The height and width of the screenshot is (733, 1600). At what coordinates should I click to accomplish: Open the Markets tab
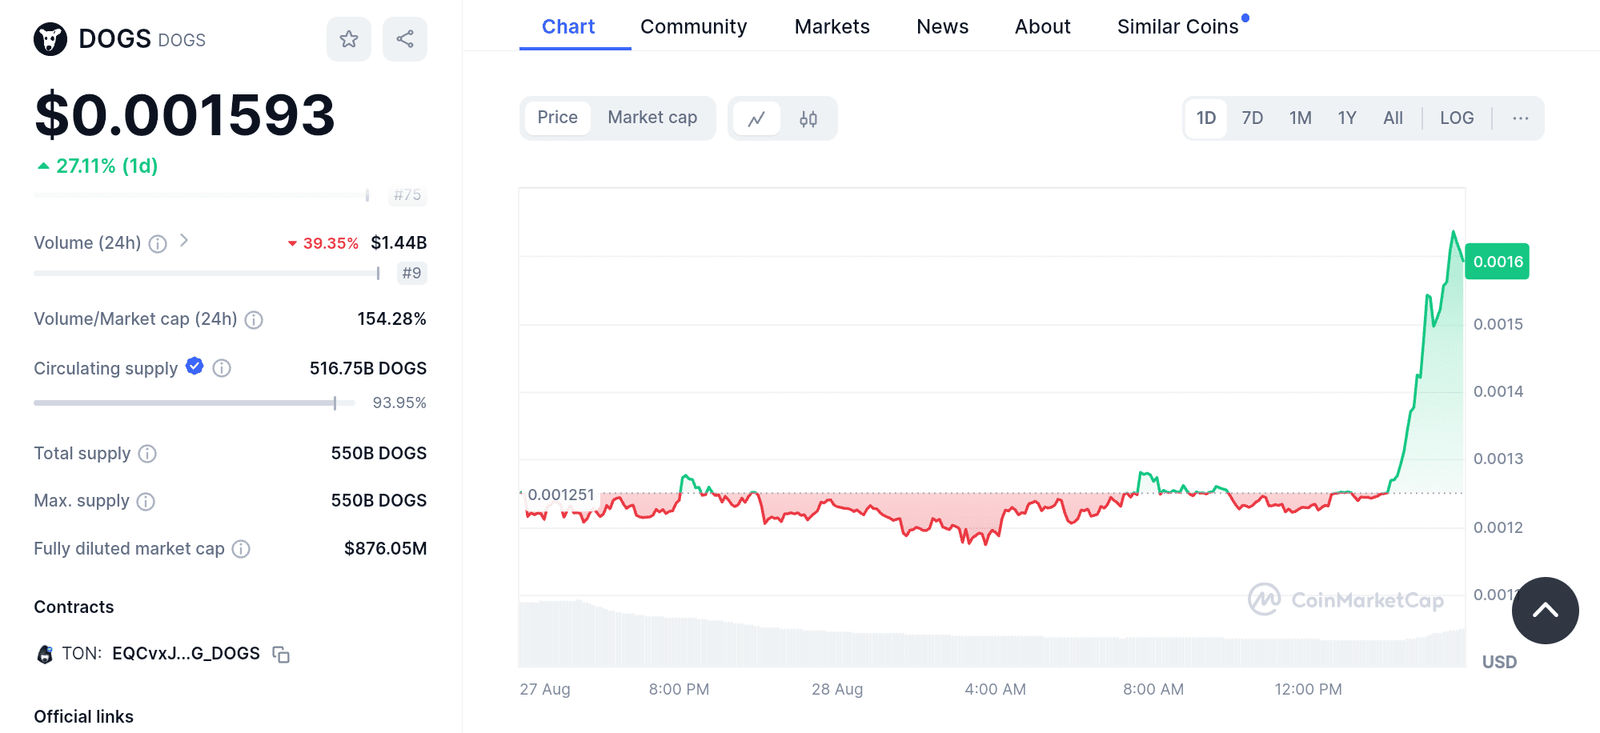tap(832, 27)
